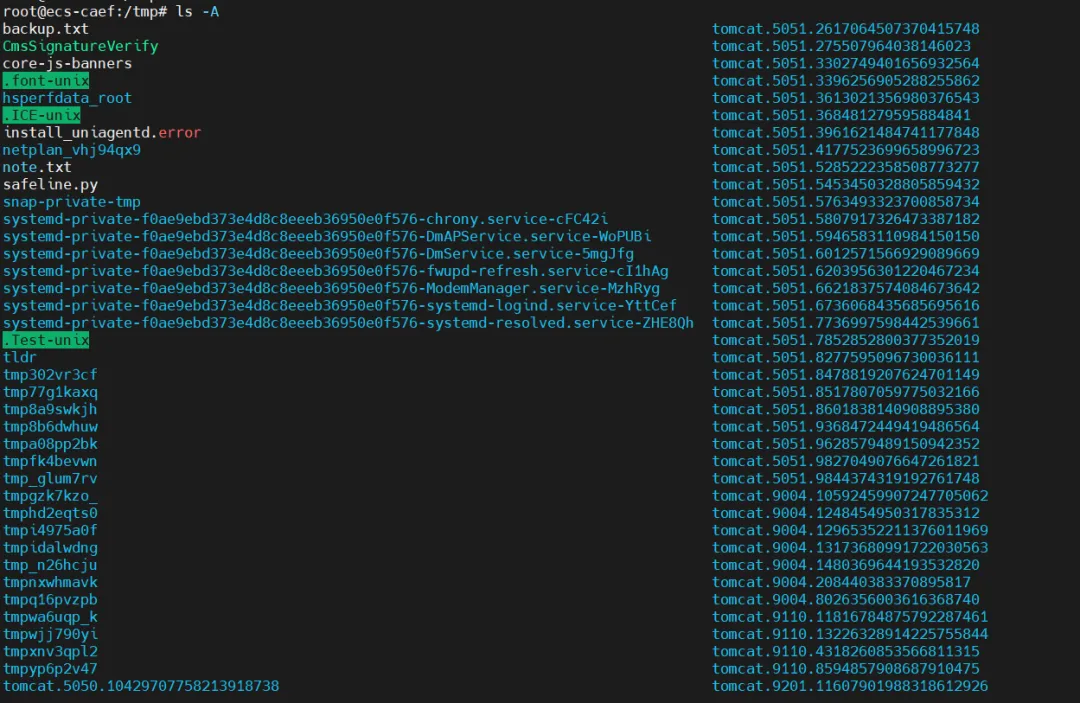The height and width of the screenshot is (703, 1080).
Task: Select the tomcat.5050 directory entry
Action: (x=141, y=686)
